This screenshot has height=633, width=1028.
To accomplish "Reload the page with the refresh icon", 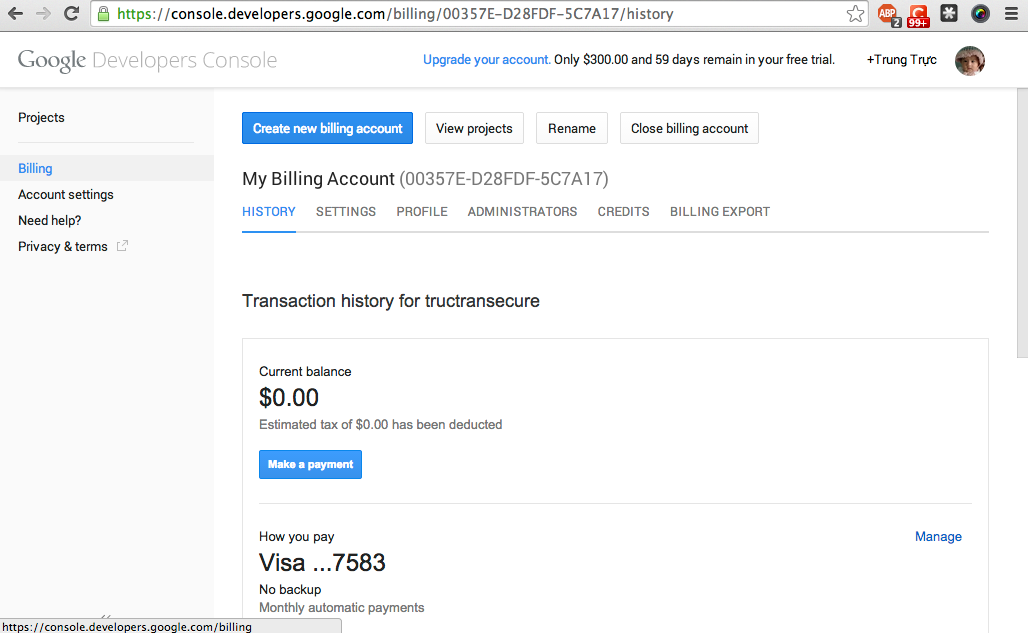I will click(71, 14).
